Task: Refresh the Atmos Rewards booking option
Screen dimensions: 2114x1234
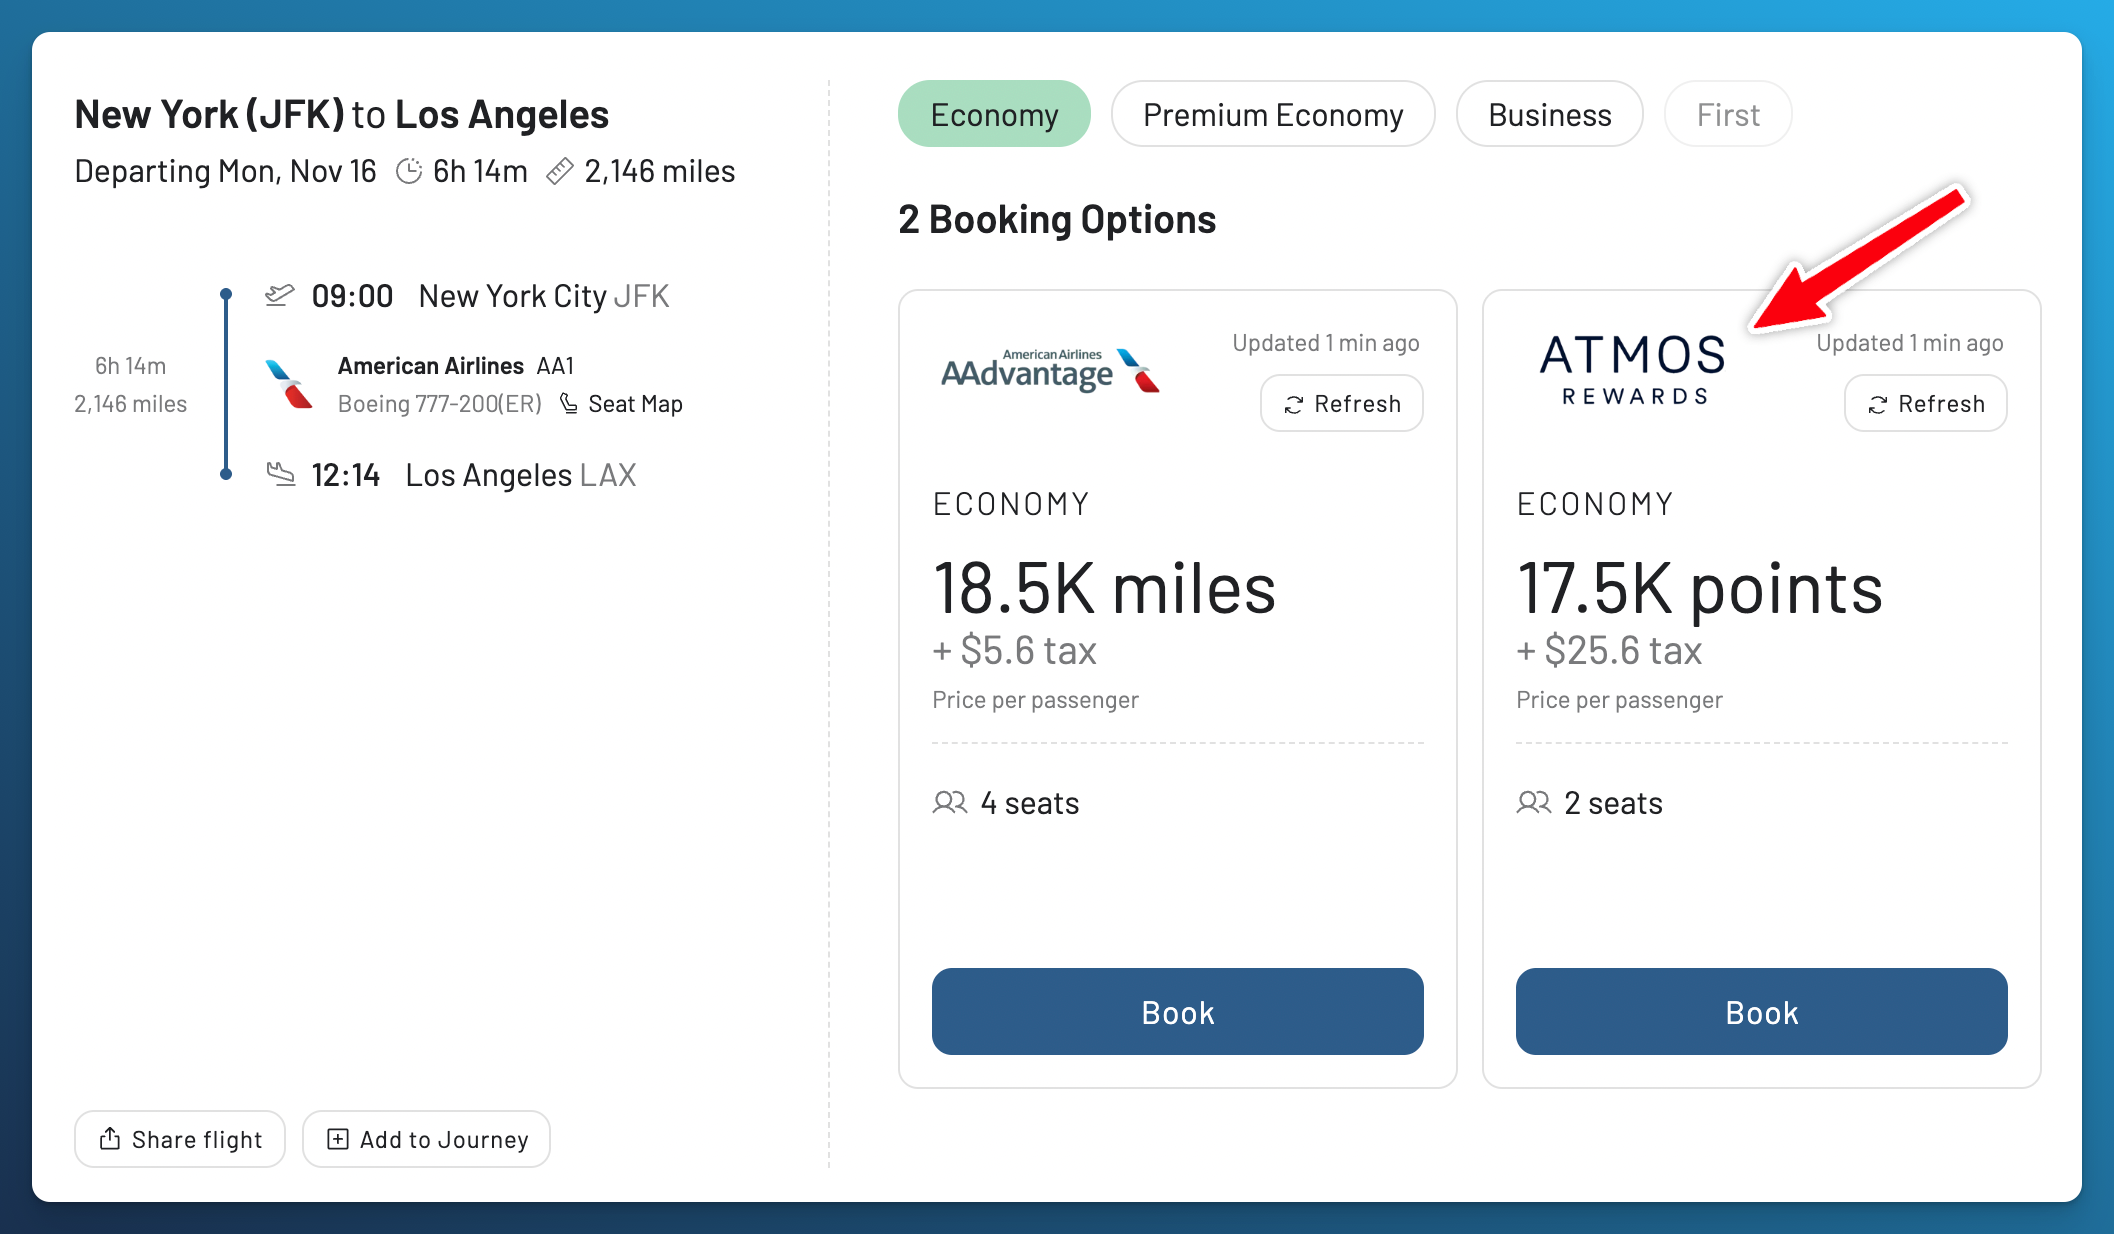Action: coord(1926,403)
